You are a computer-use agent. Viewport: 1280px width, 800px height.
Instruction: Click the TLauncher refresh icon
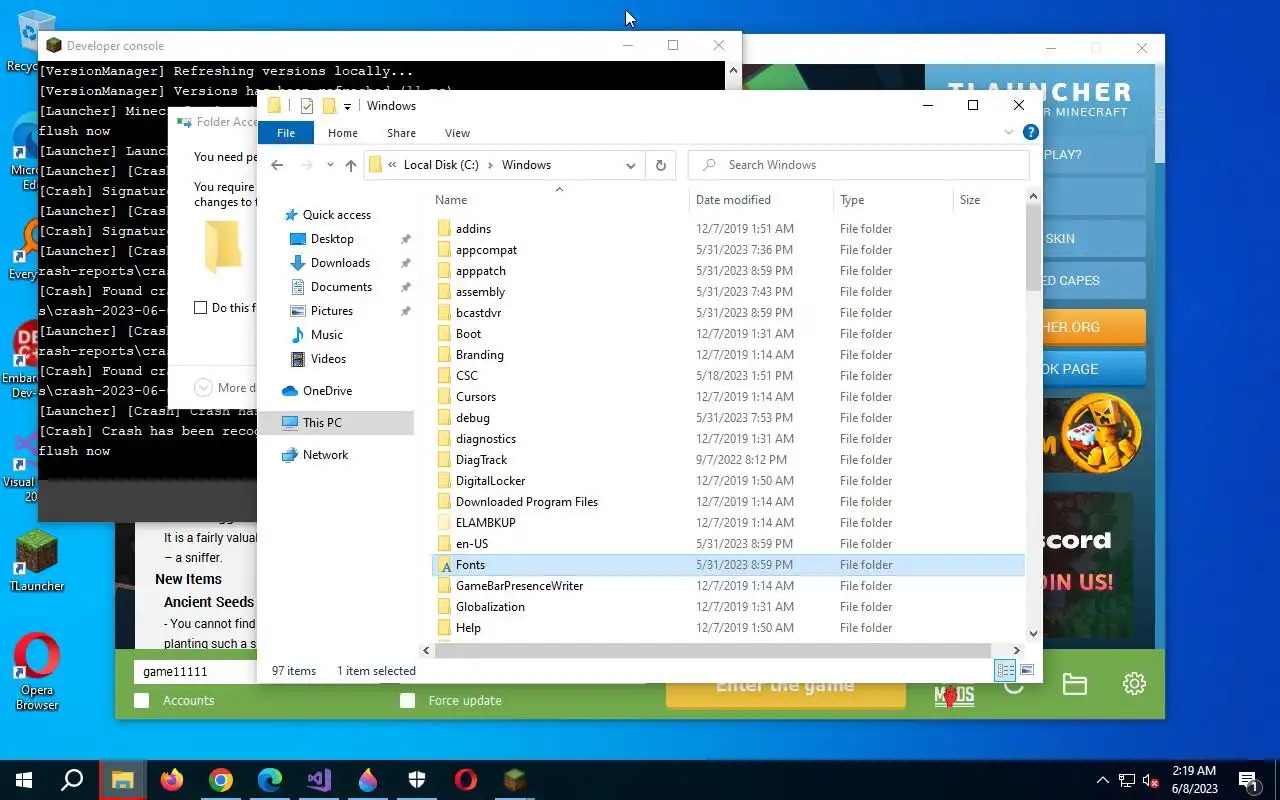tap(1014, 686)
